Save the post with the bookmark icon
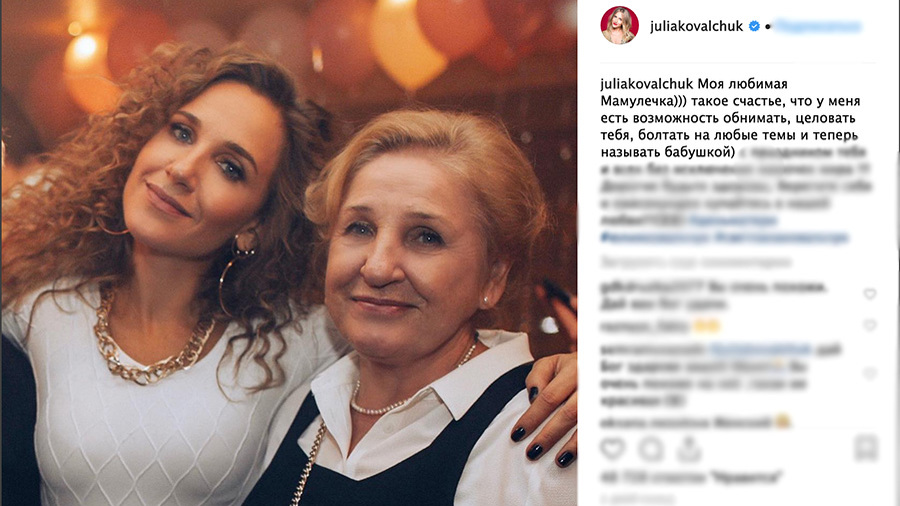The image size is (900, 506). [866, 449]
